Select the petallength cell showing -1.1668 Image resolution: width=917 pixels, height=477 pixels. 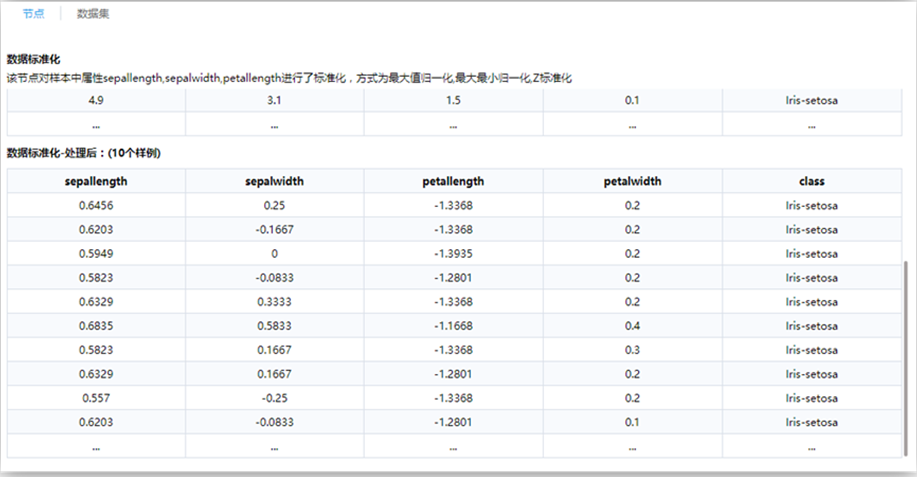[x=453, y=326]
